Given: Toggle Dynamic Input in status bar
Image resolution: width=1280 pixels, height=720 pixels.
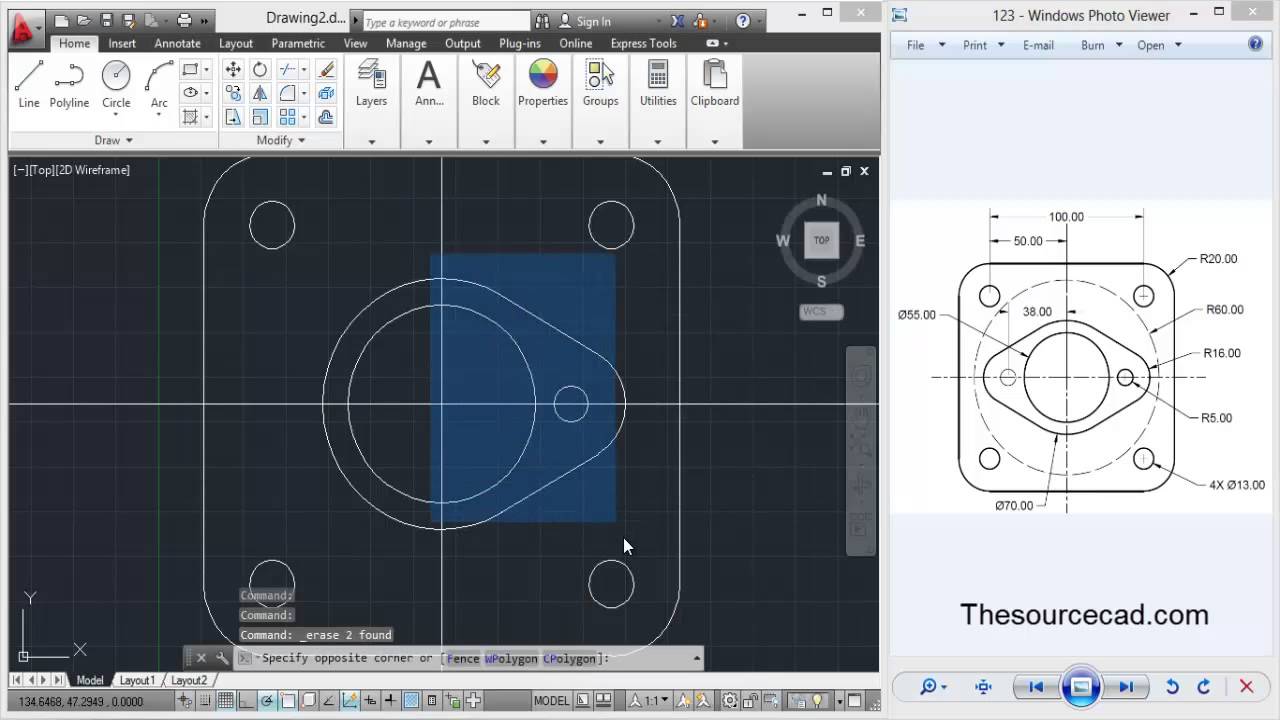Looking at the screenshot, I should pyautogui.click(x=369, y=701).
